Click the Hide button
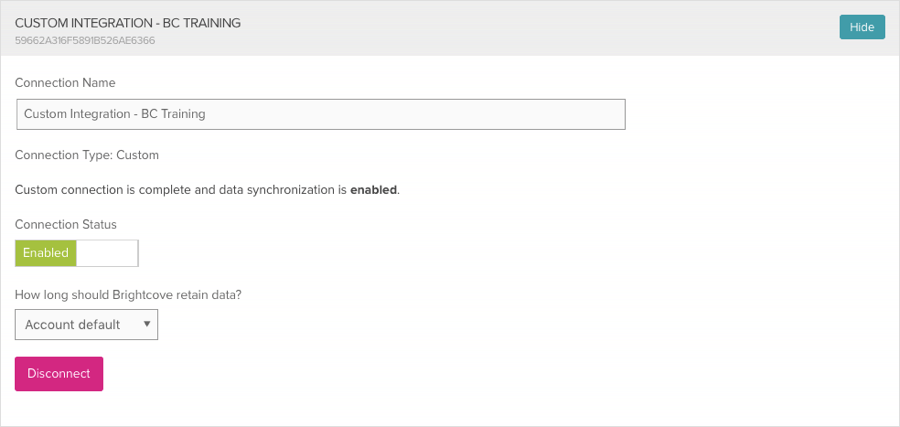This screenshot has width=900, height=427. tap(861, 27)
